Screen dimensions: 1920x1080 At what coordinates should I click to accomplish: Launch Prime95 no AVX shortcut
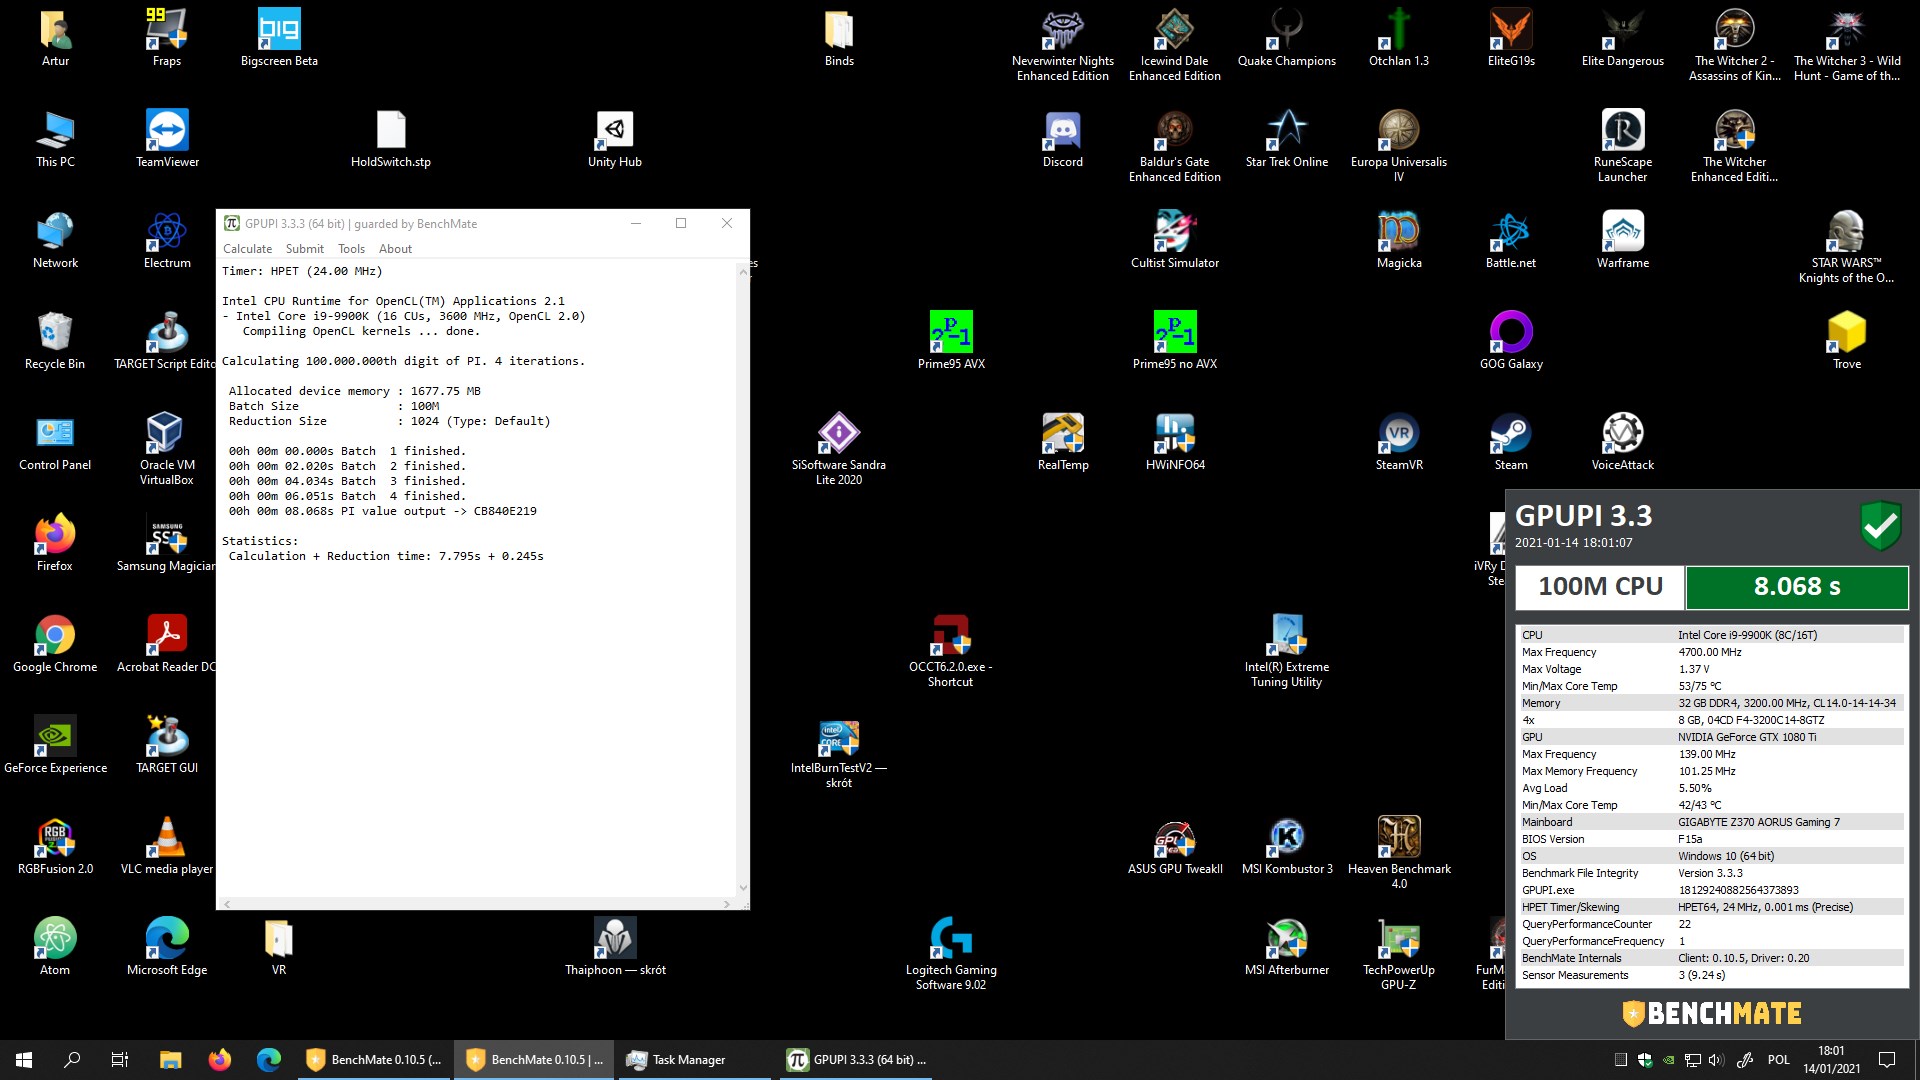(1175, 341)
